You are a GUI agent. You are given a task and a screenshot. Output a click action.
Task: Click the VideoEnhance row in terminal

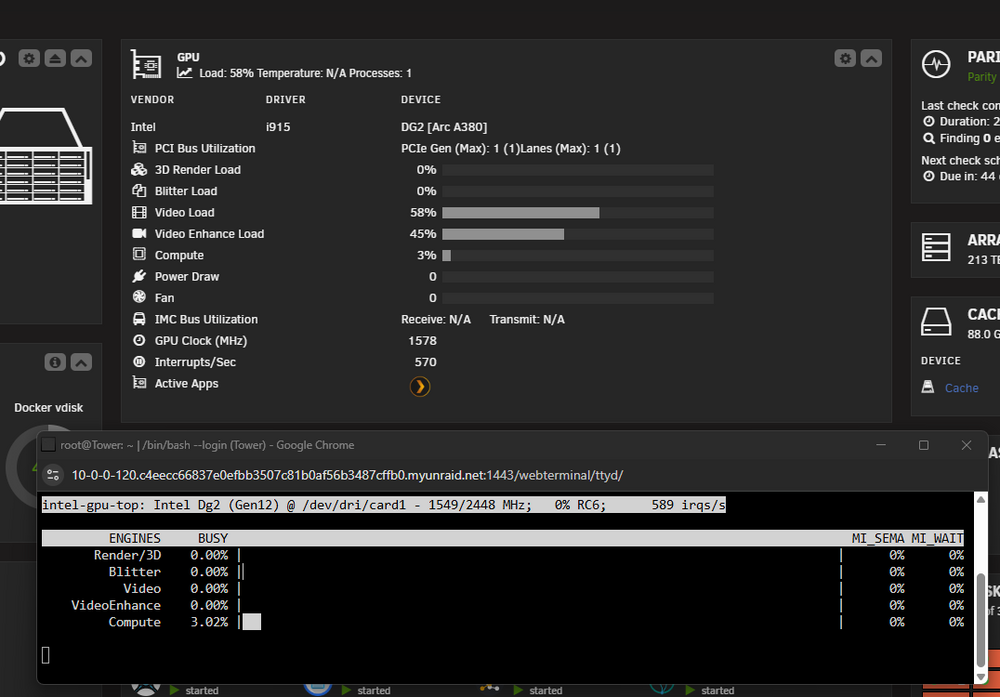pos(503,605)
